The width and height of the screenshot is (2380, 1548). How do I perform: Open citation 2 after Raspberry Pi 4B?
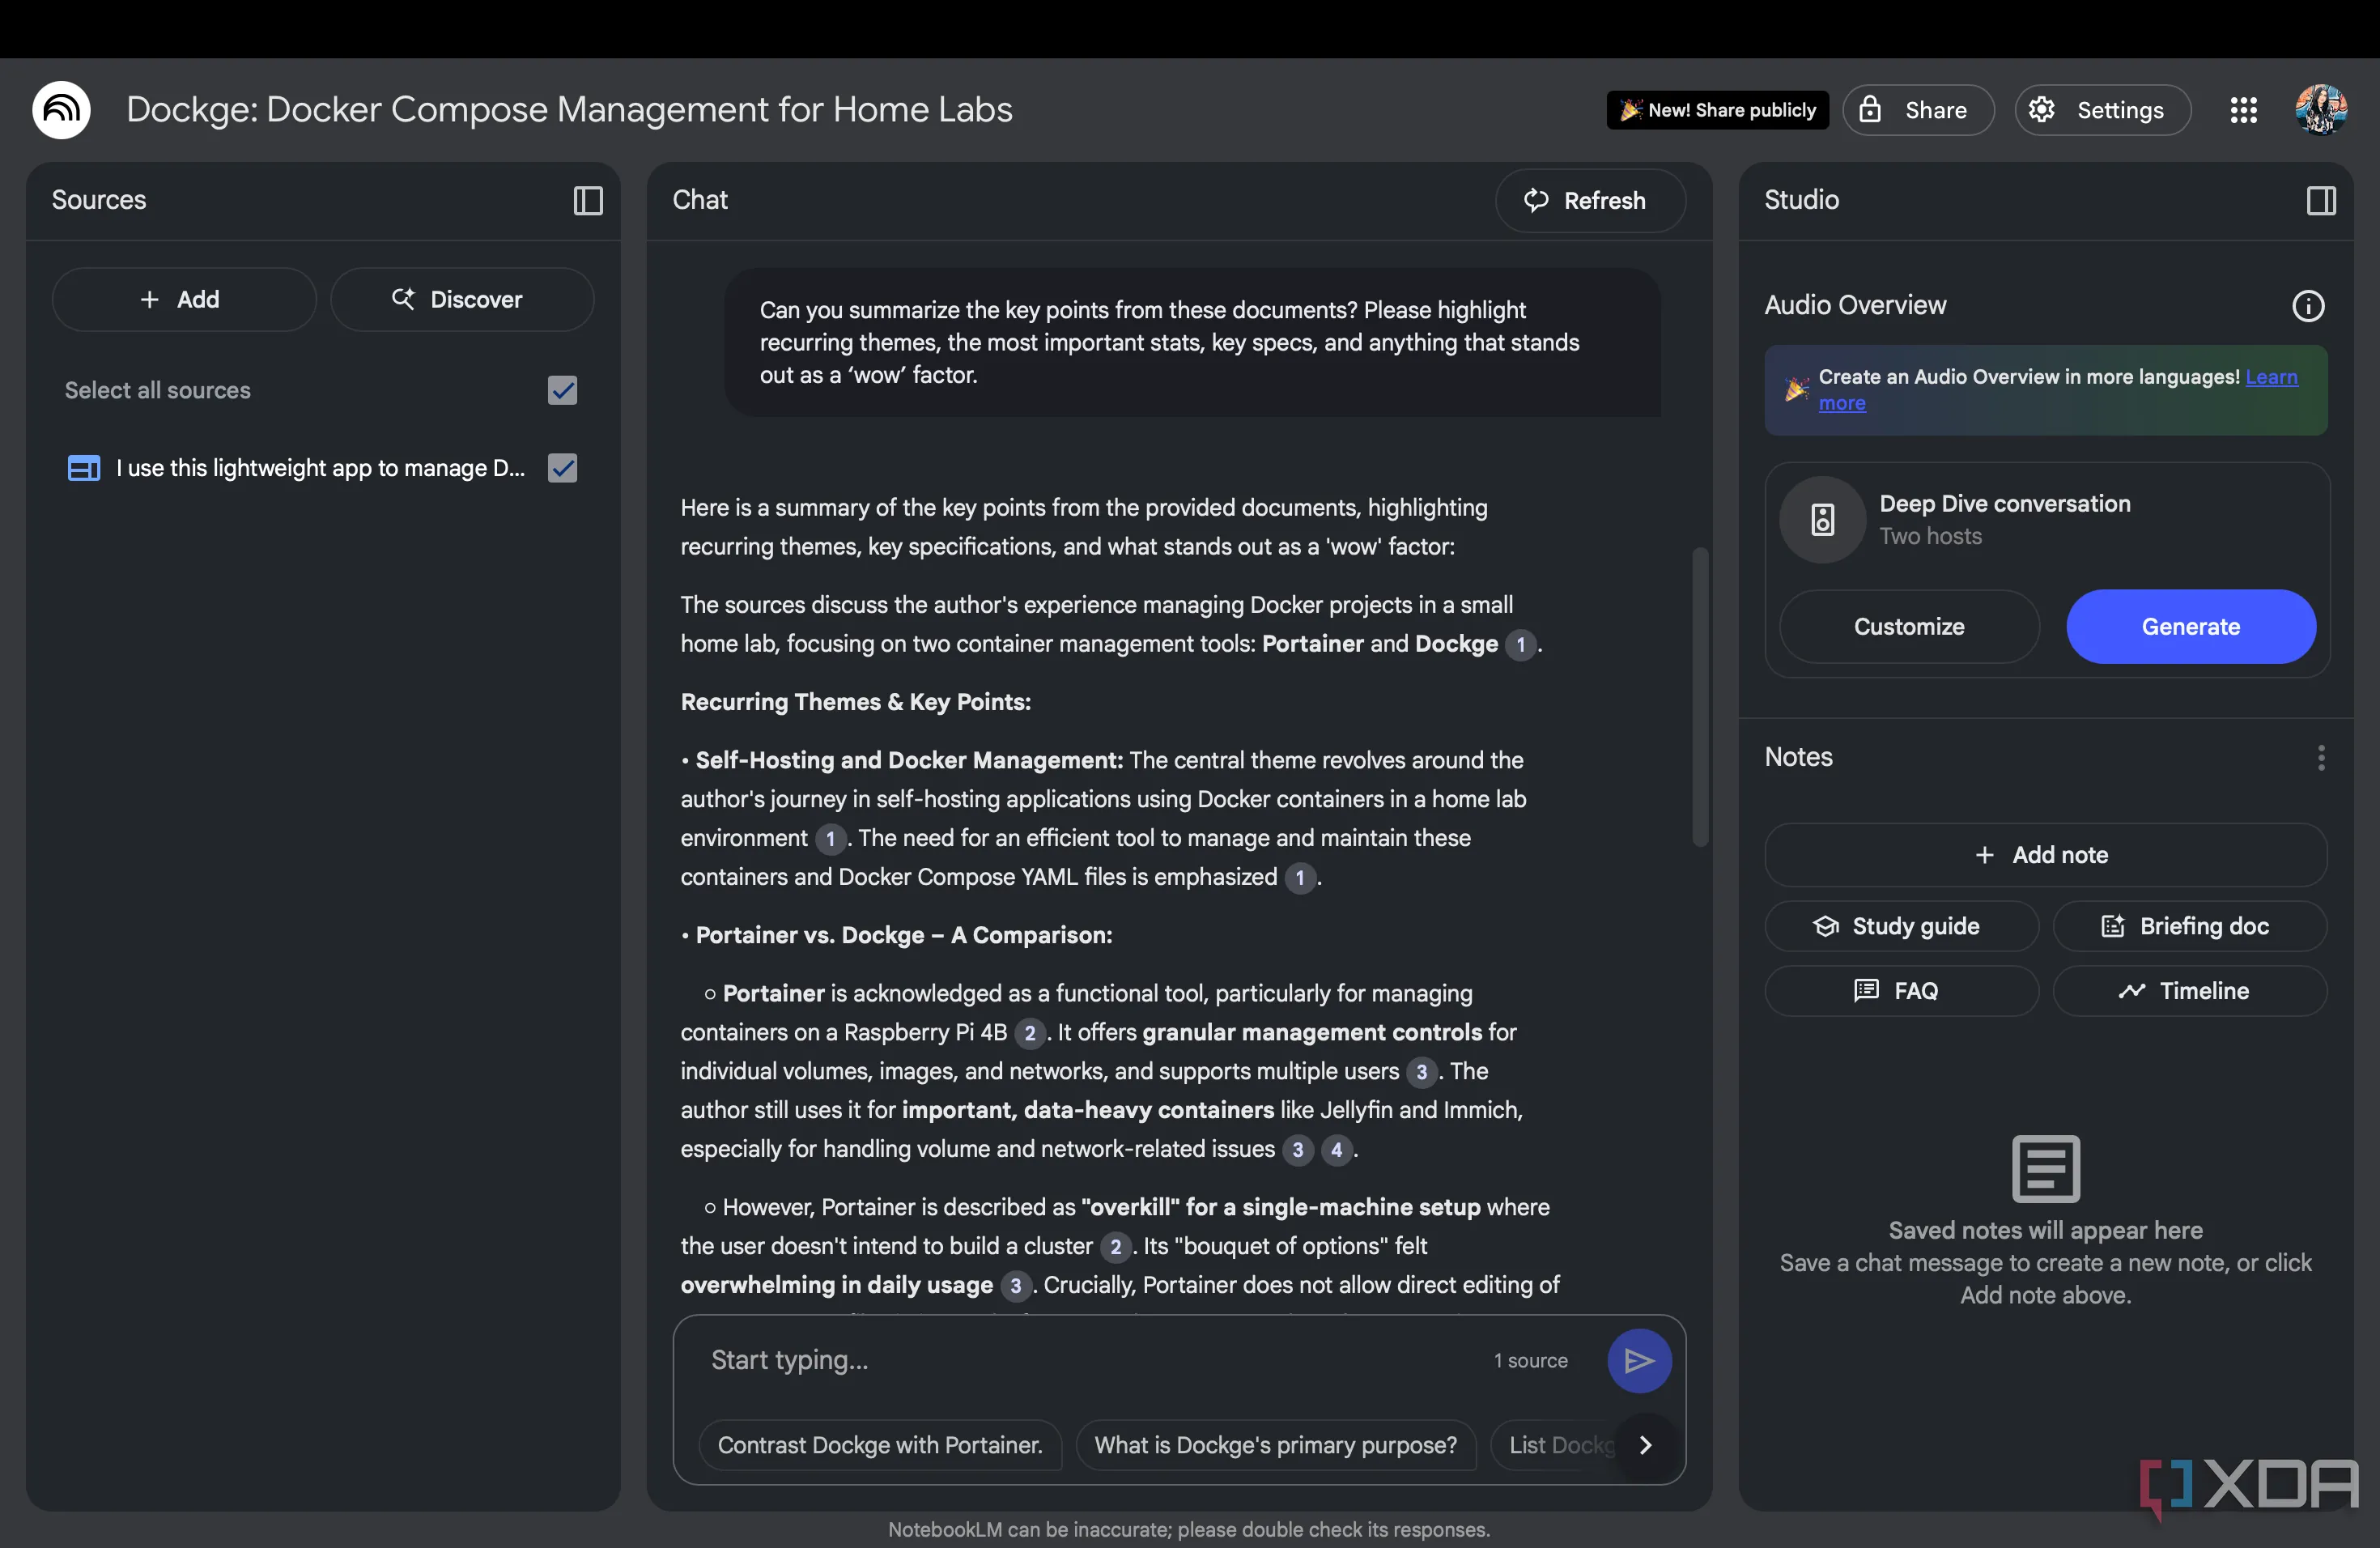1030,1033
